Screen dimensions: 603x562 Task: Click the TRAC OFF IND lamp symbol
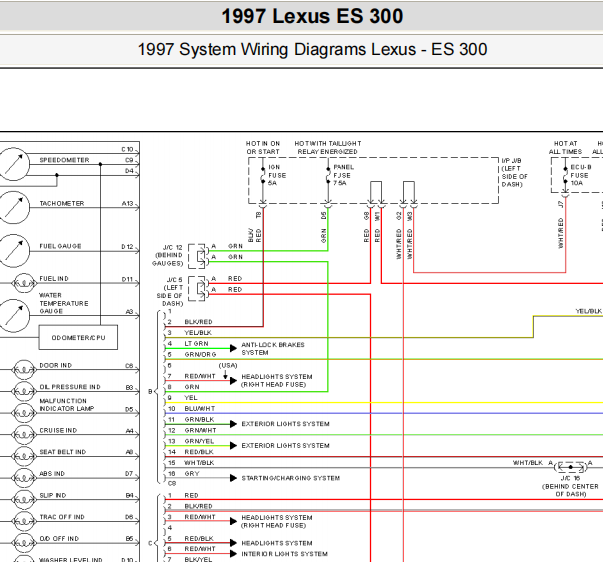[24, 522]
